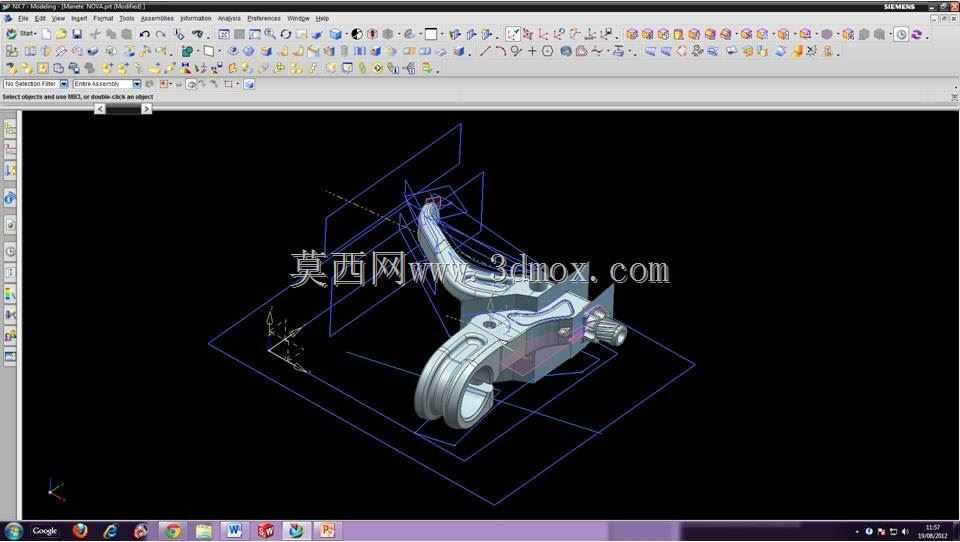Viewport: 960px width, 542px height.
Task: Click the selection rectangle icon in selection bar
Action: point(228,84)
